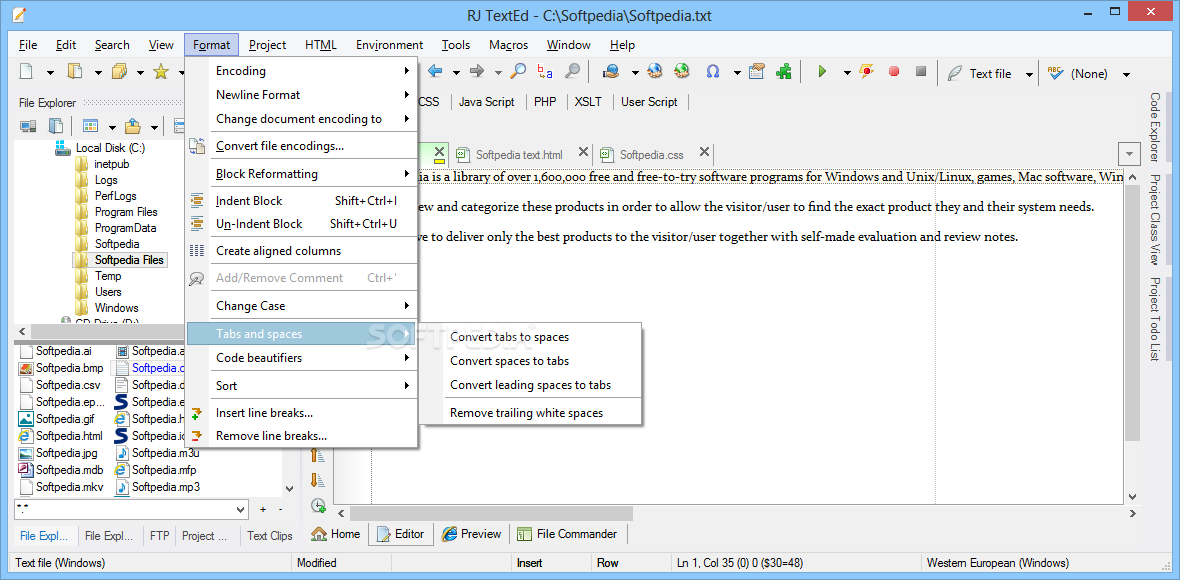
Task: Click the New file icon in the toolbar
Action: (26, 72)
